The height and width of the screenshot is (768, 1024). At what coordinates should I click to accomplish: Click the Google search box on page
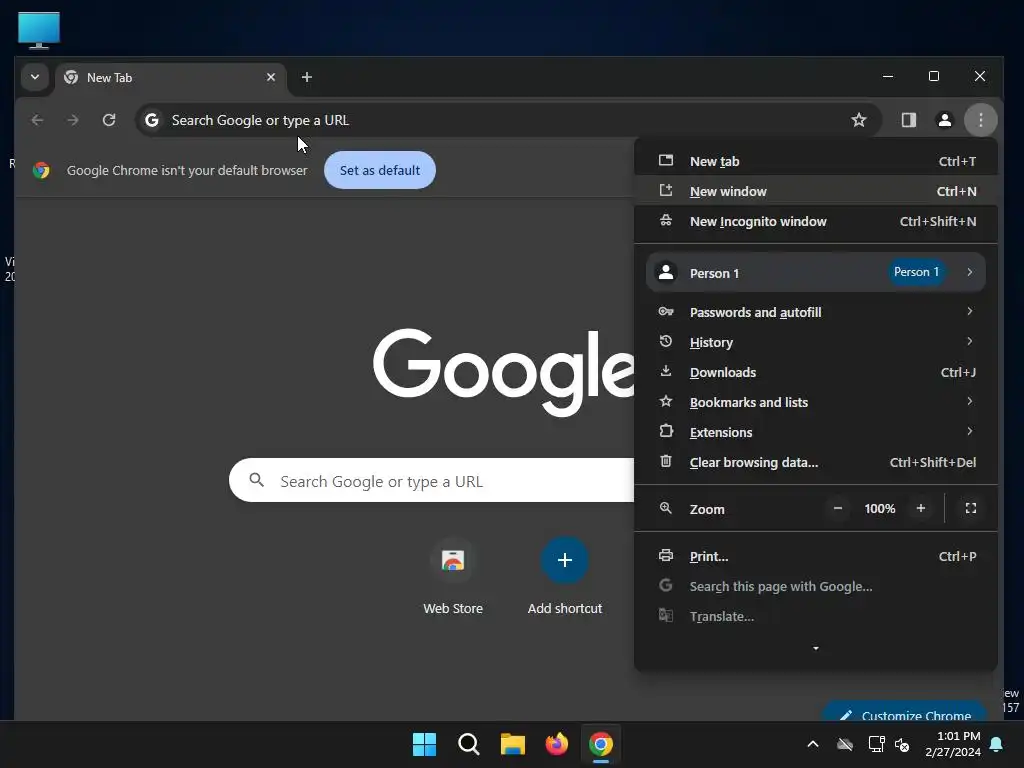pyautogui.click(x=432, y=481)
